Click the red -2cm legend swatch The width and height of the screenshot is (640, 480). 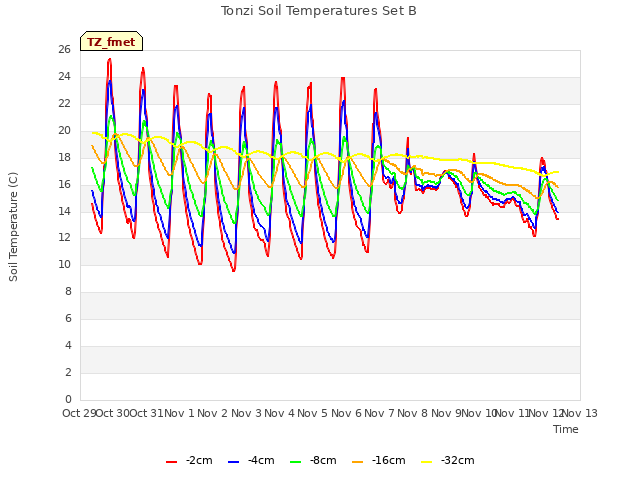(171, 462)
